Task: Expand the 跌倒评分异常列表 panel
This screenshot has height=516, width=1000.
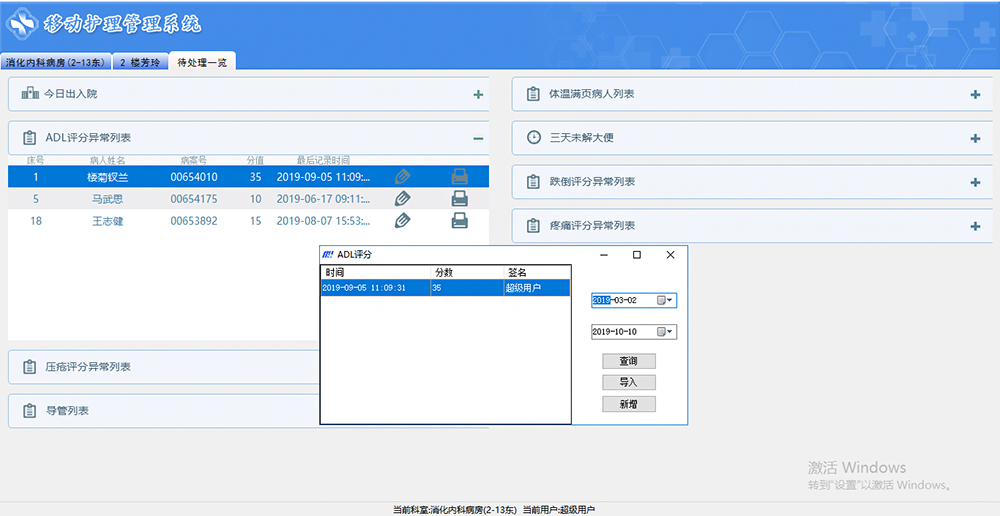Action: pyautogui.click(x=974, y=182)
